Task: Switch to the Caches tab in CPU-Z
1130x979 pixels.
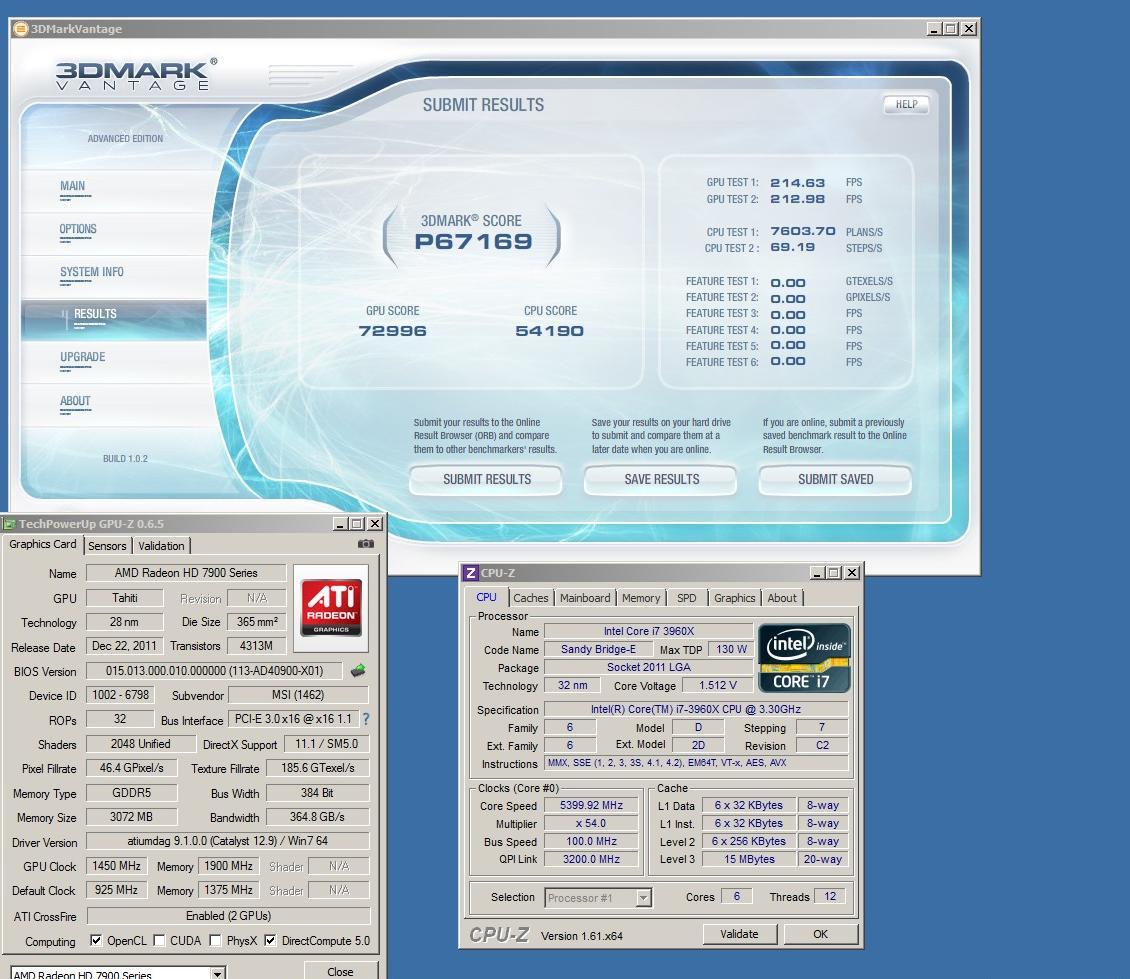Action: 531,598
